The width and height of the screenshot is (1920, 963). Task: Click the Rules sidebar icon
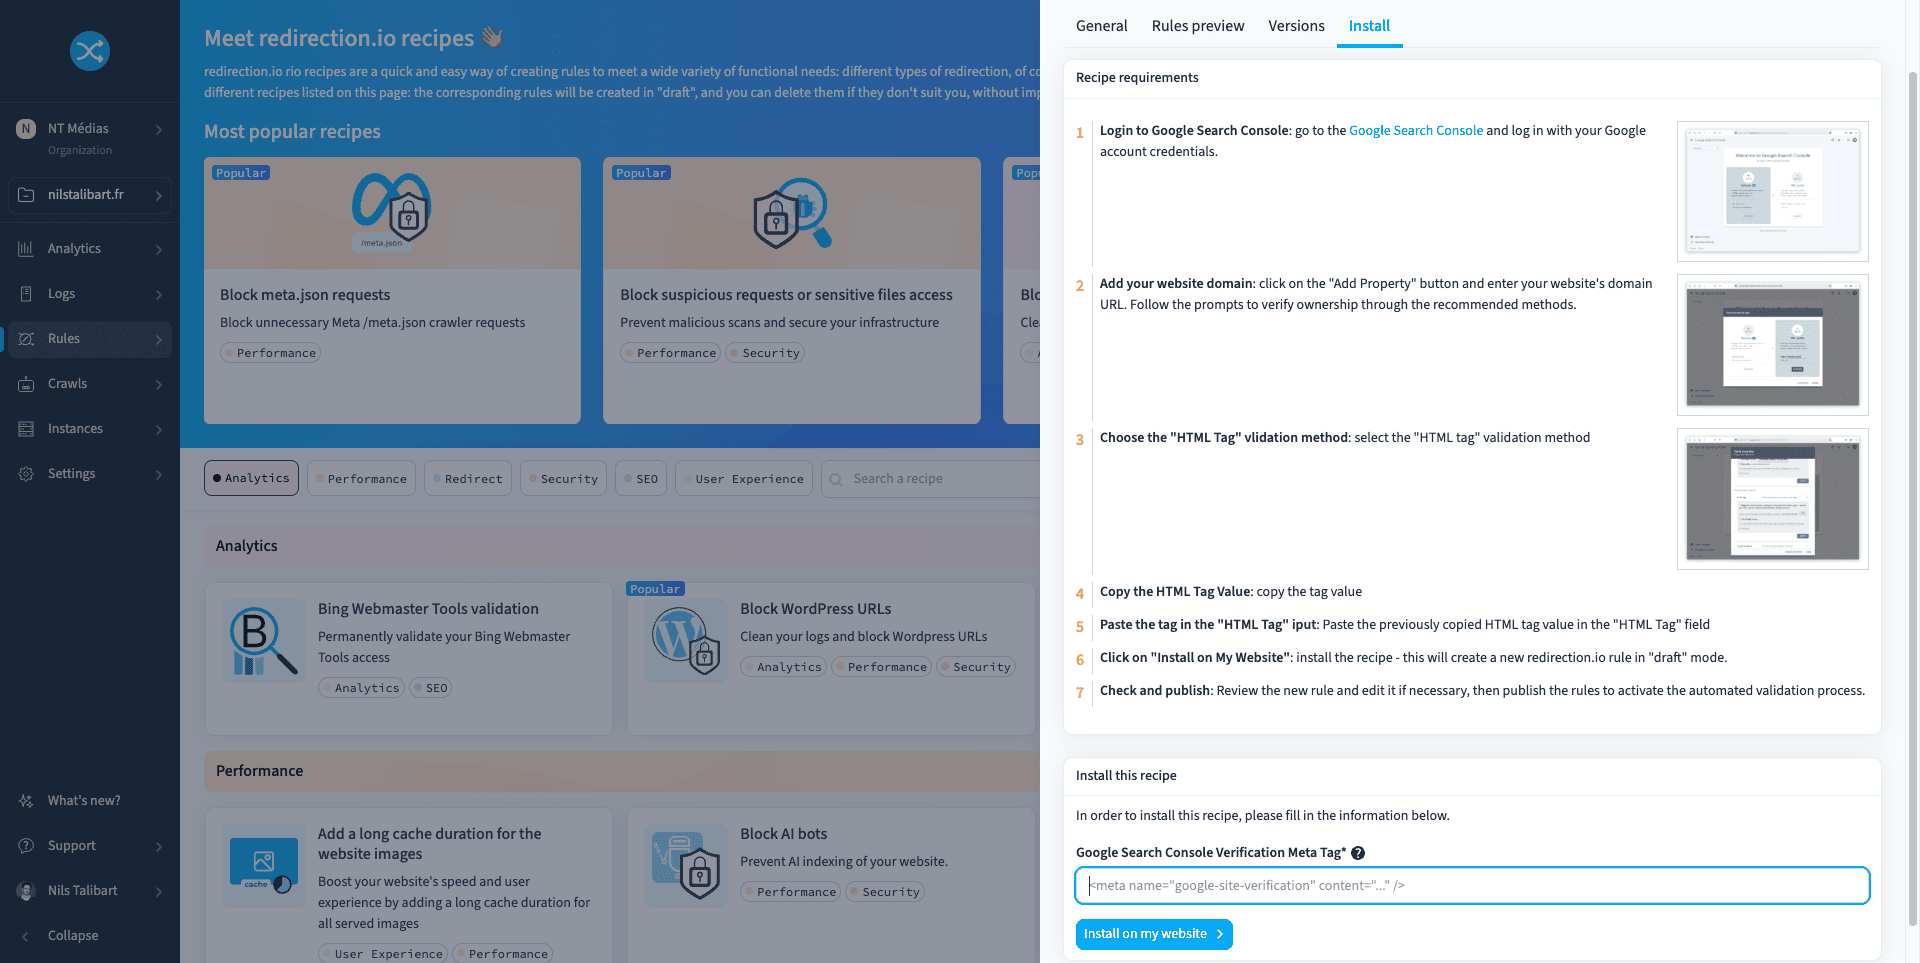[x=26, y=339]
